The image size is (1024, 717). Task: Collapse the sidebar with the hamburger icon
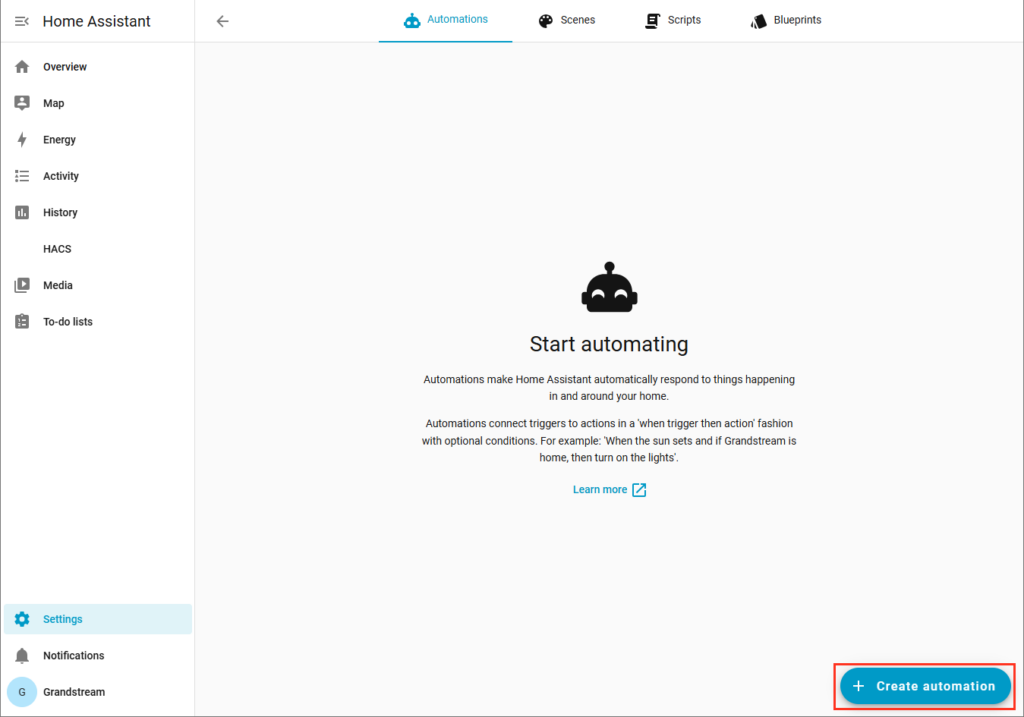(22, 22)
